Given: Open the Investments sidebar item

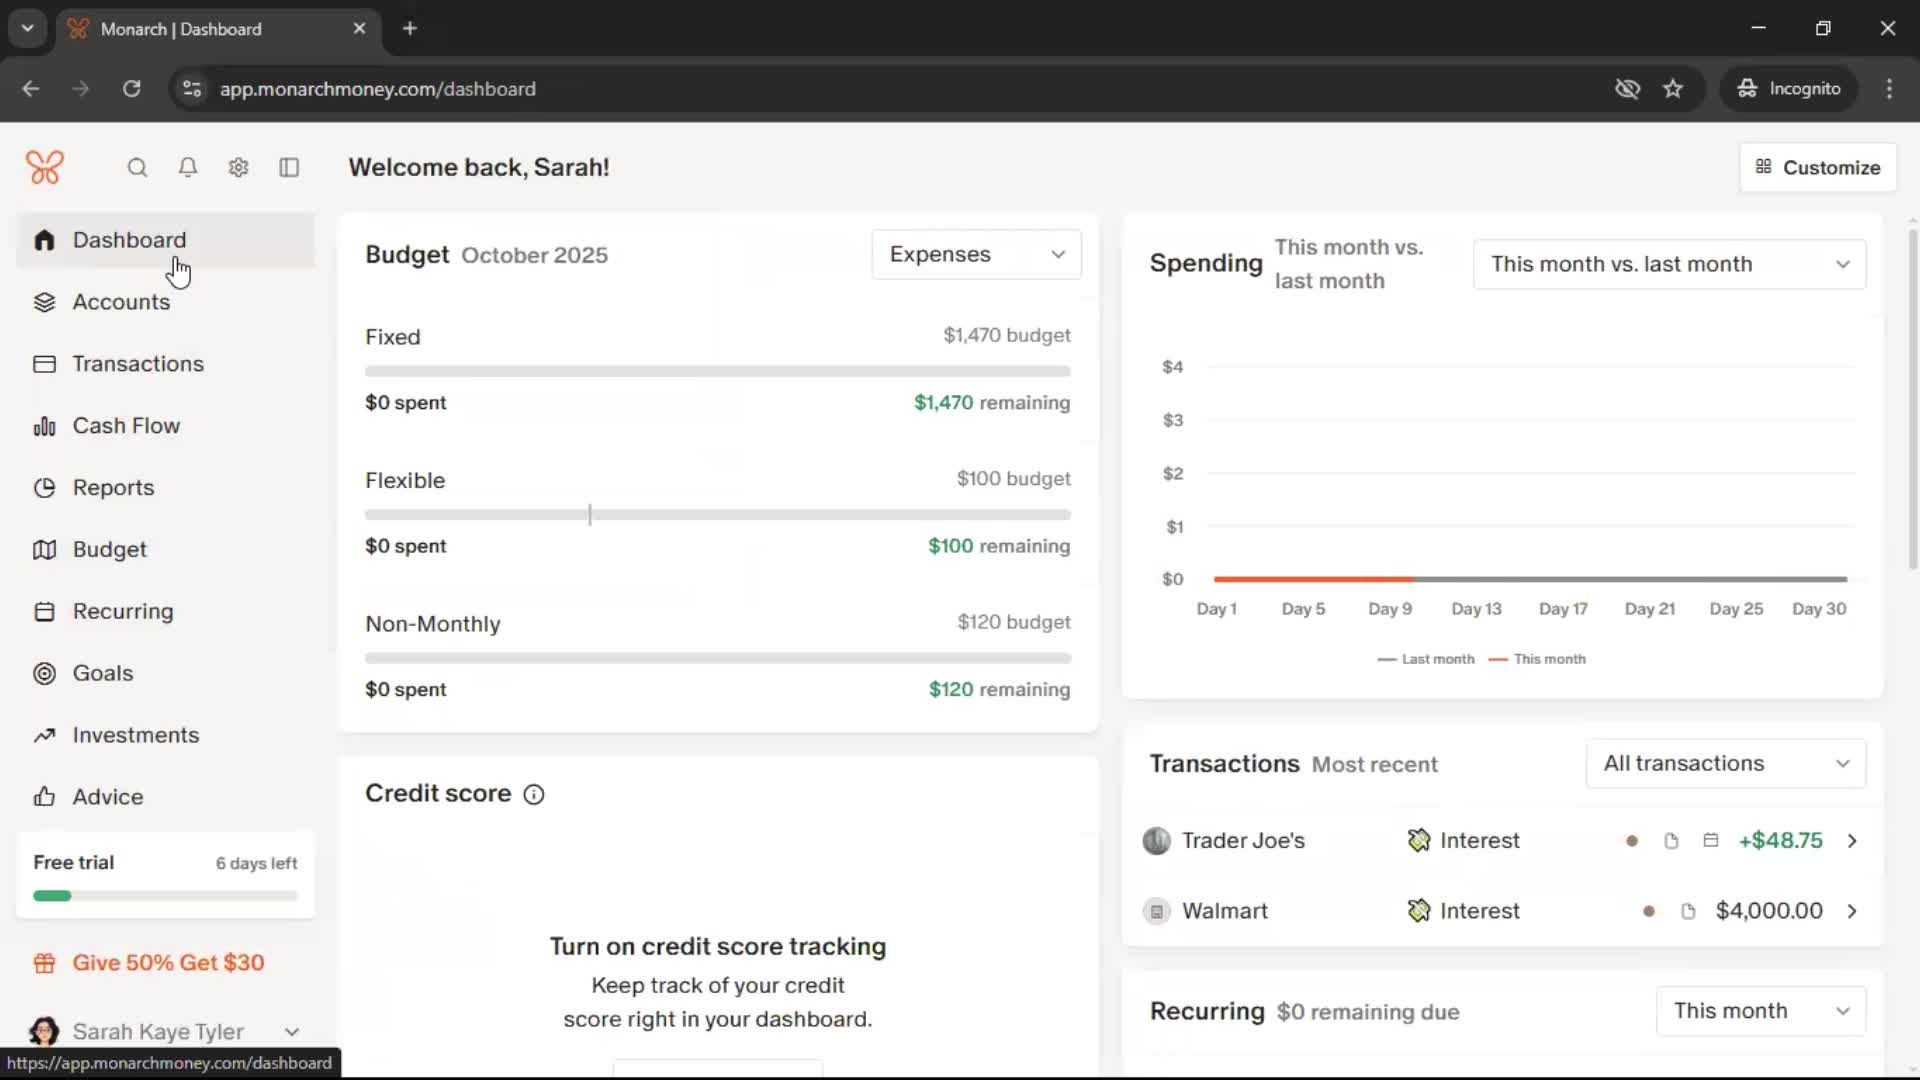Looking at the screenshot, I should click(x=135, y=735).
